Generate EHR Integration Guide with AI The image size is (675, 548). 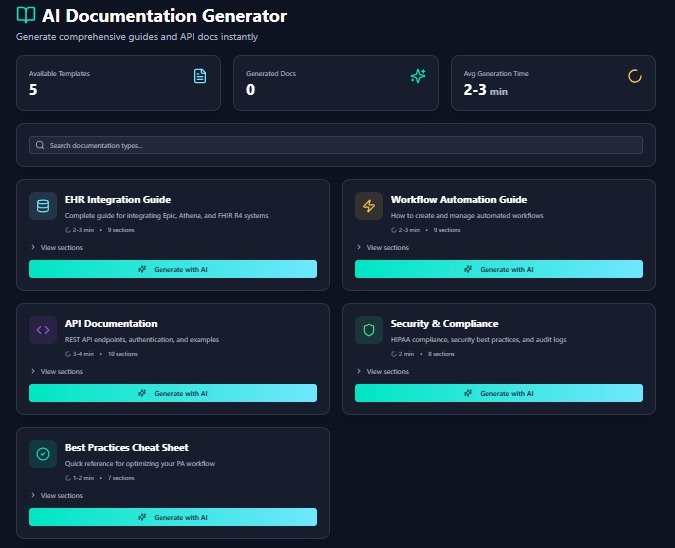[x=173, y=269]
